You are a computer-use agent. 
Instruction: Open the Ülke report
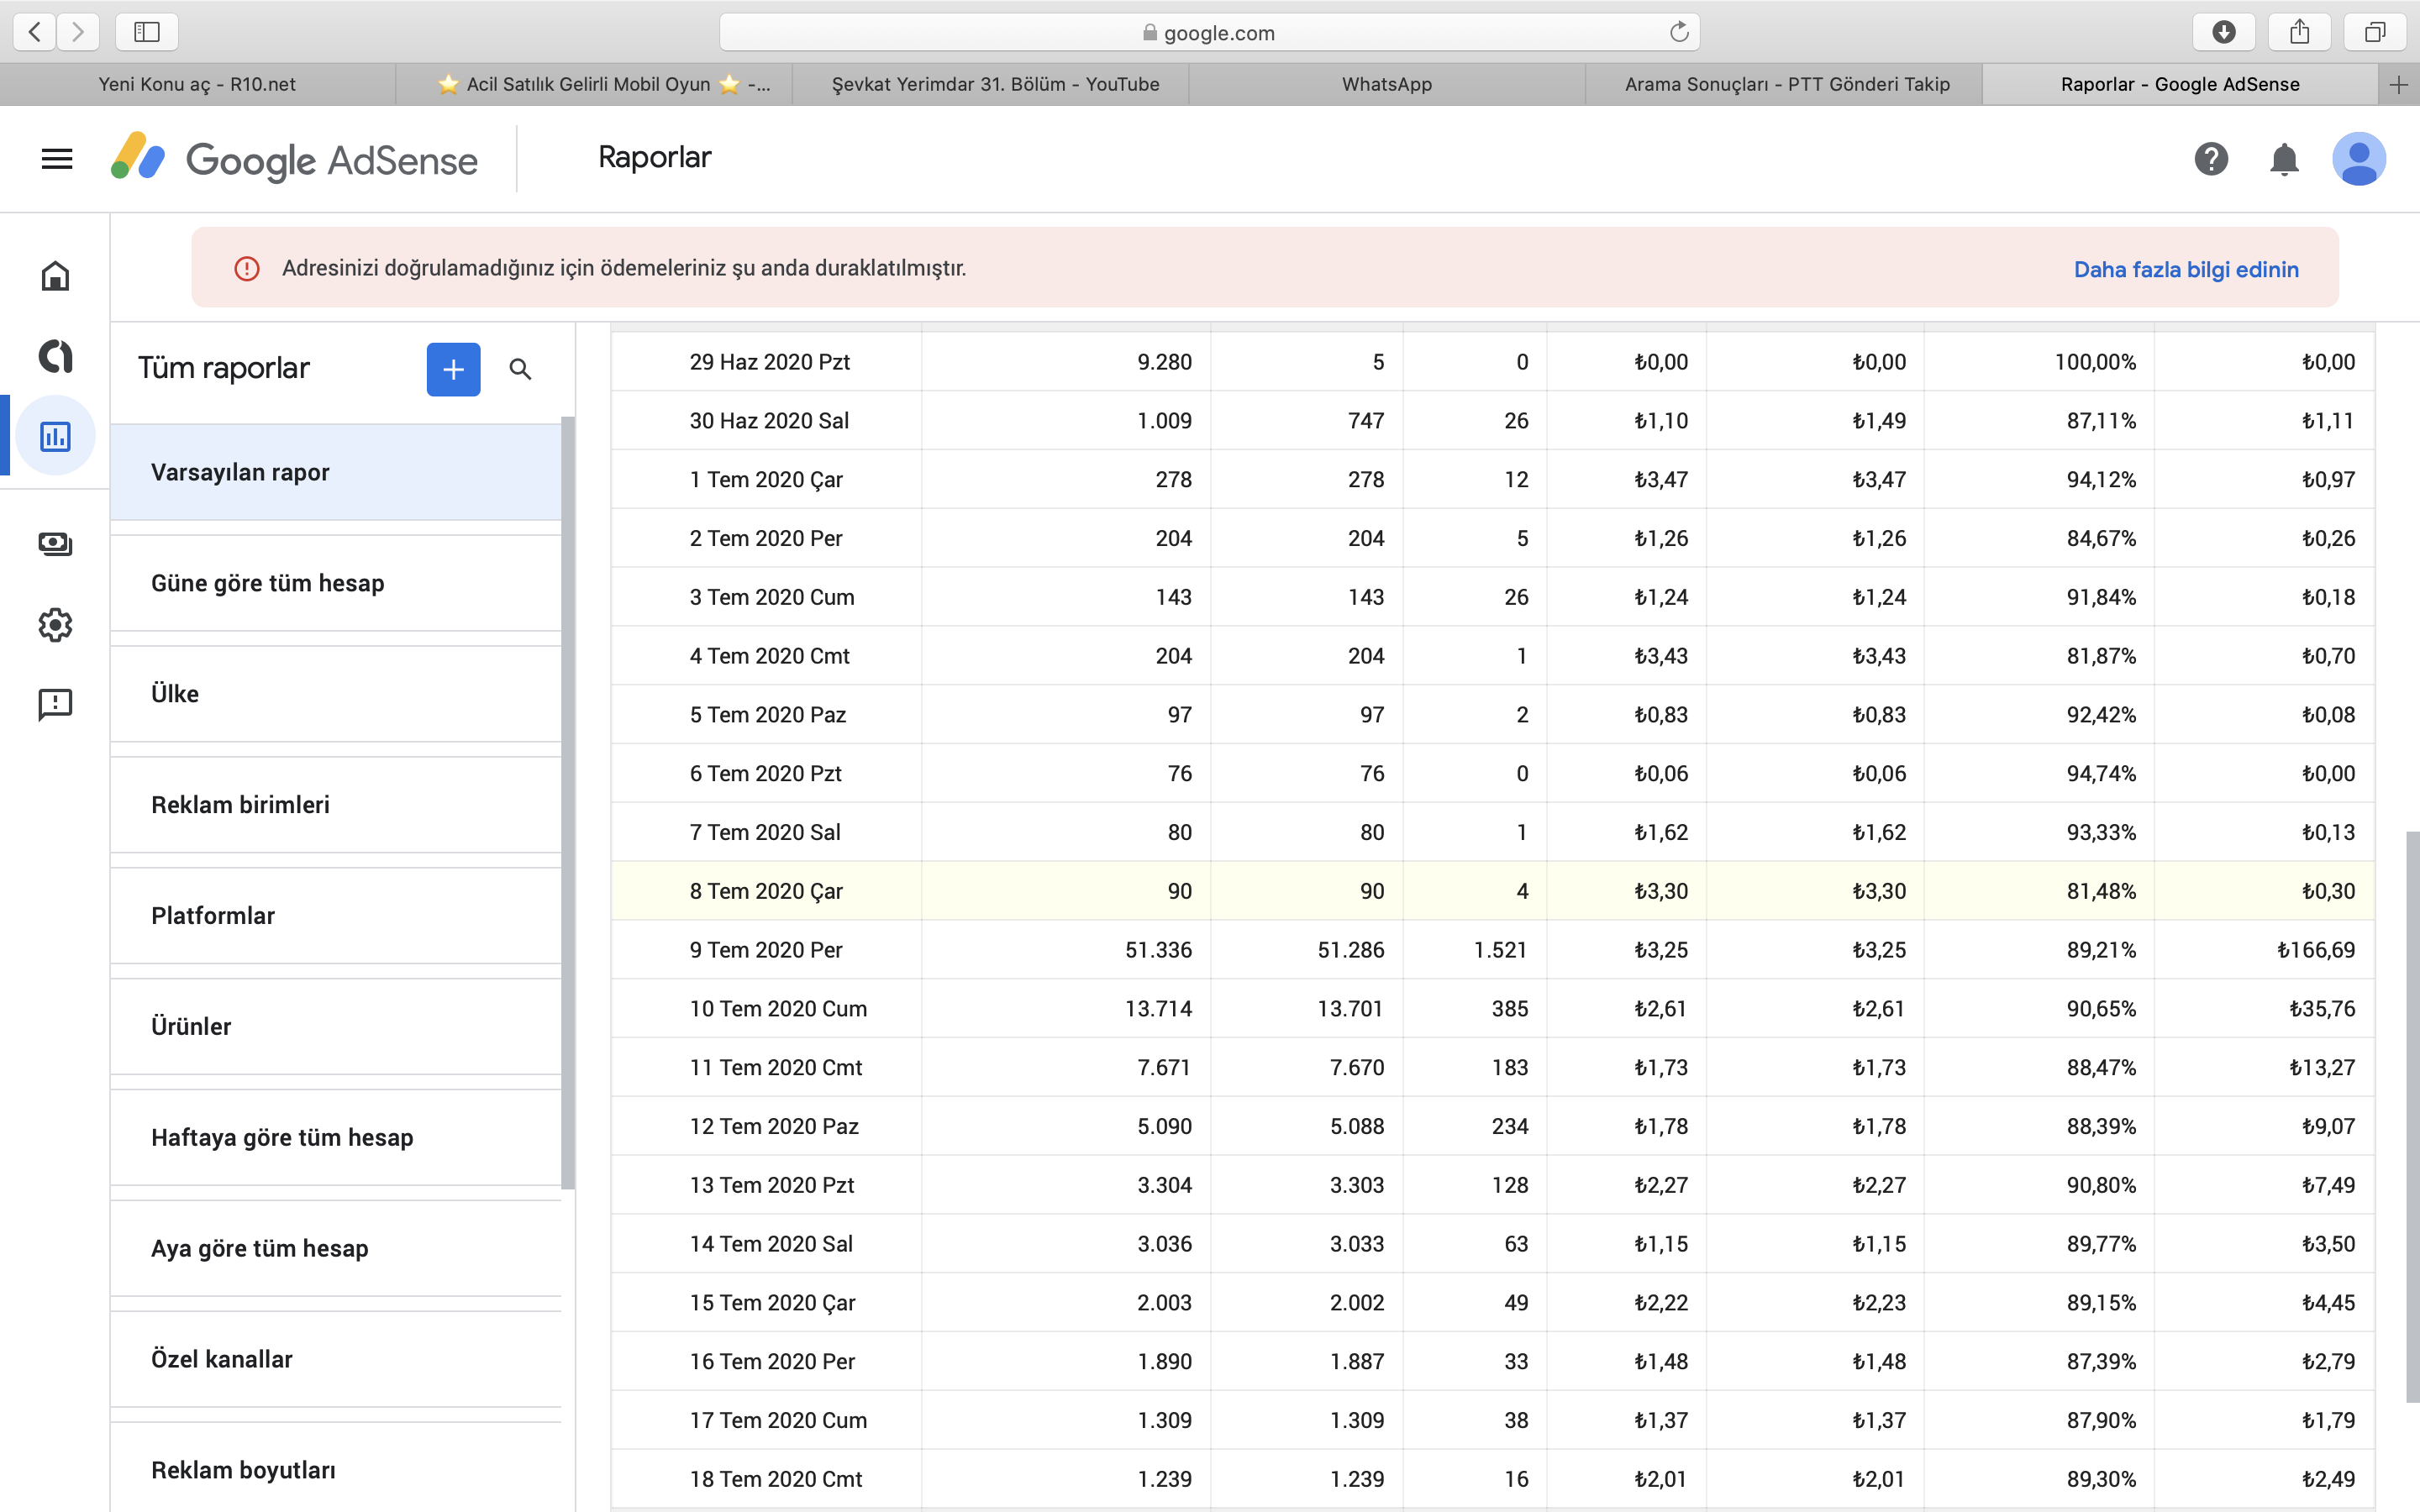(336, 694)
